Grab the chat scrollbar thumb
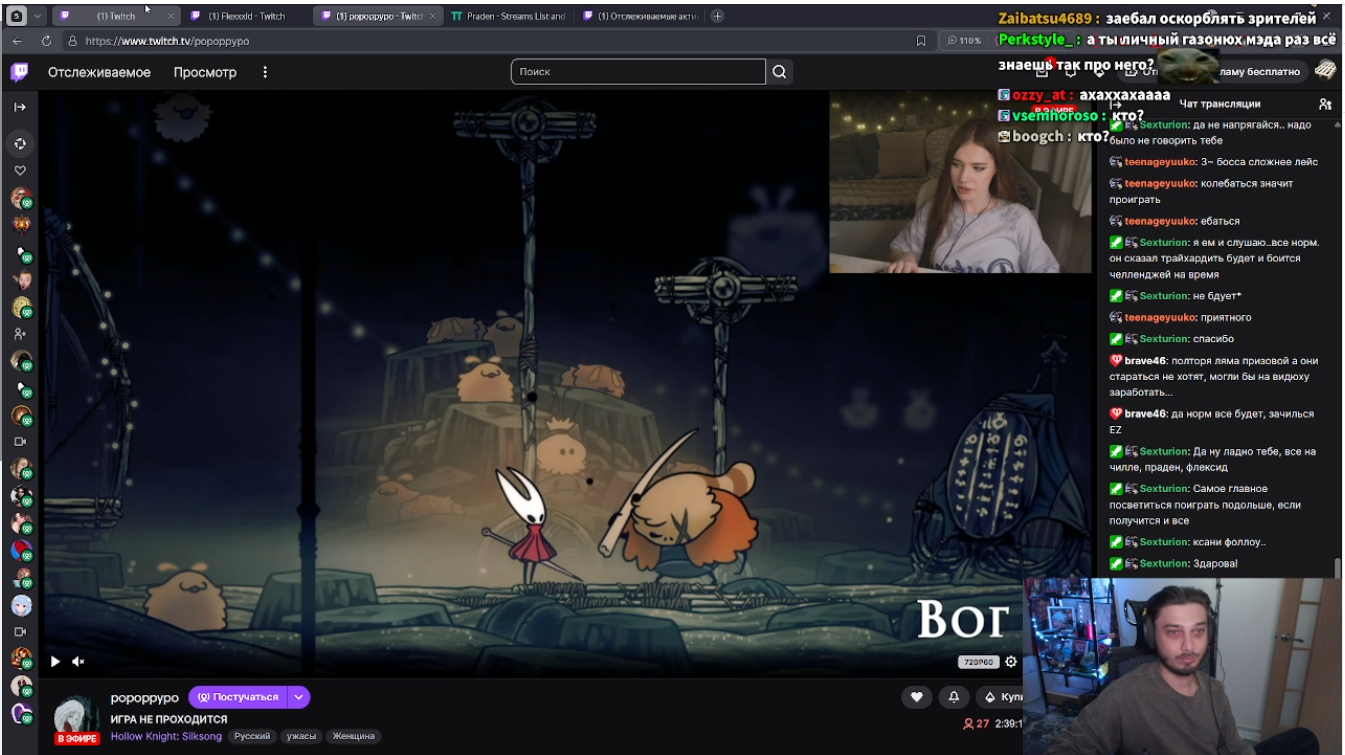The height and width of the screenshot is (755, 1345). coord(1337,568)
